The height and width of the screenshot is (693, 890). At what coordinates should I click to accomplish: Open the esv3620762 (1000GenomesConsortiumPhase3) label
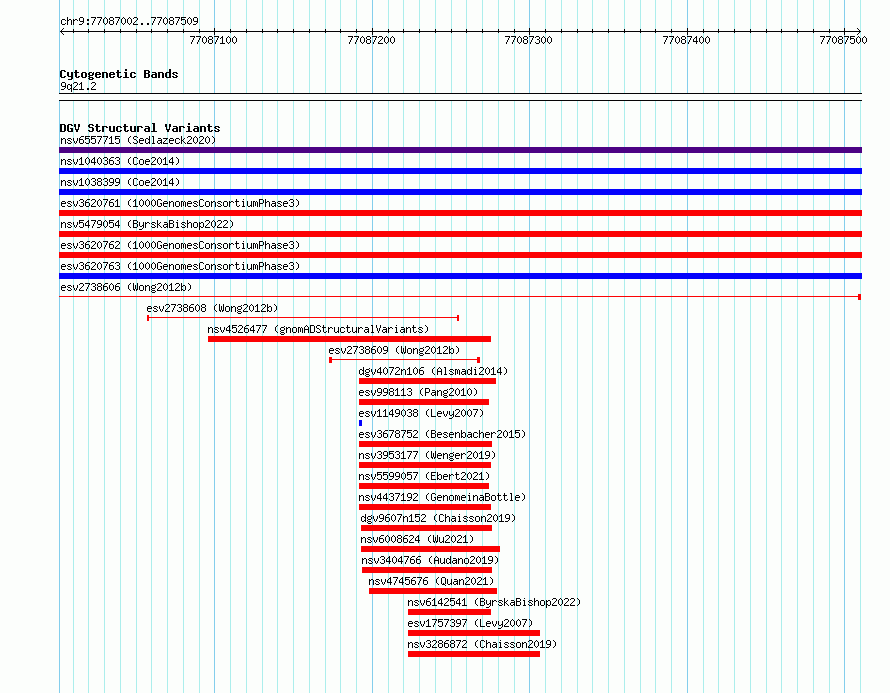click(x=180, y=245)
